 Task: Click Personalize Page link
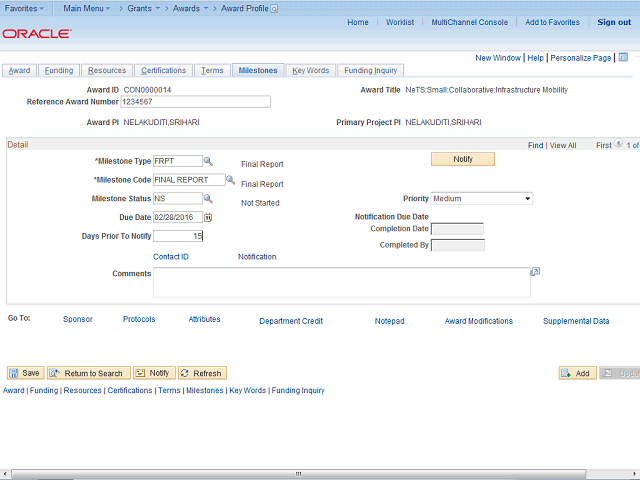[580, 58]
